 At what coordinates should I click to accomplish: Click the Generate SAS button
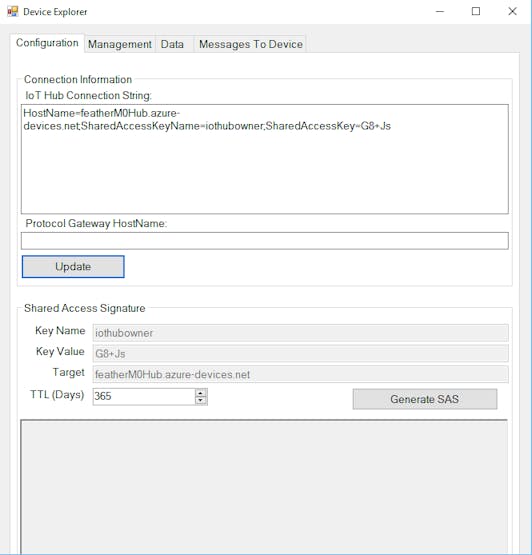click(424, 399)
